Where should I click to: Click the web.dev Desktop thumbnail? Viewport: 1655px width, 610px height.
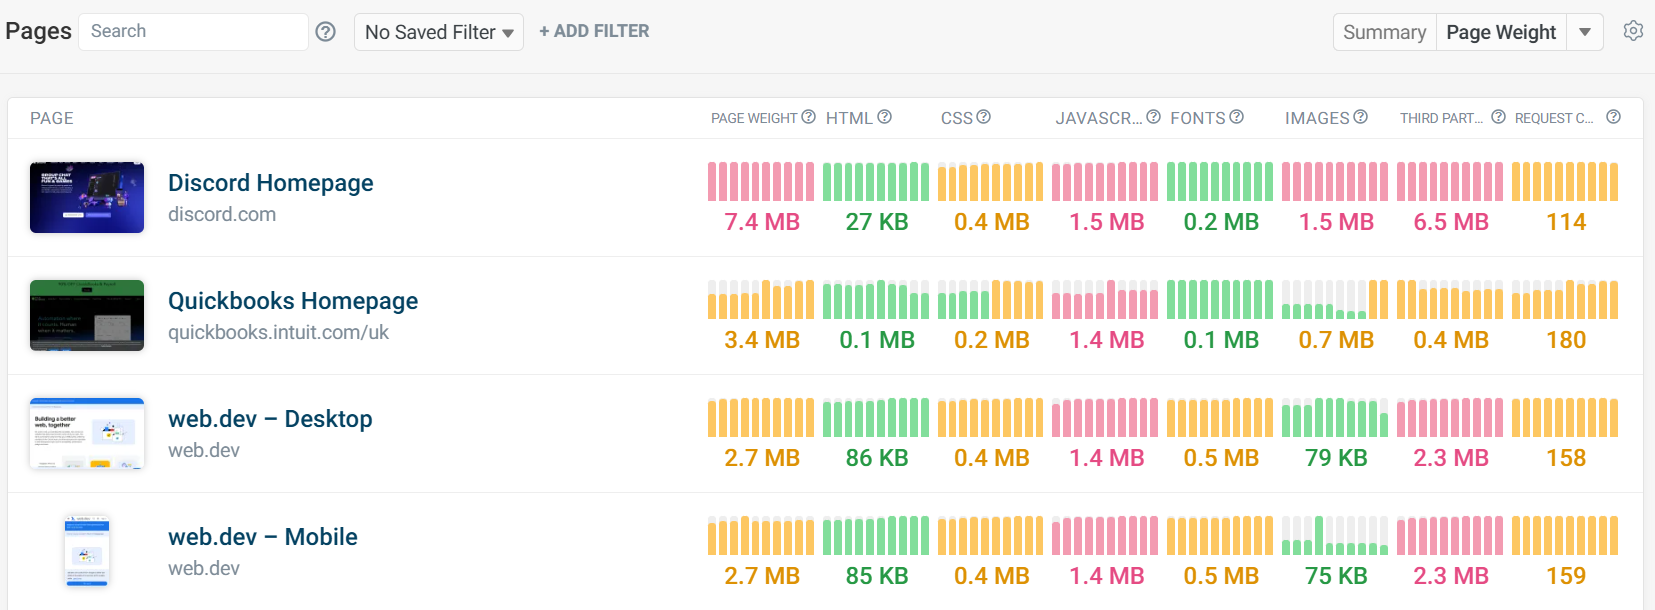coord(87,433)
